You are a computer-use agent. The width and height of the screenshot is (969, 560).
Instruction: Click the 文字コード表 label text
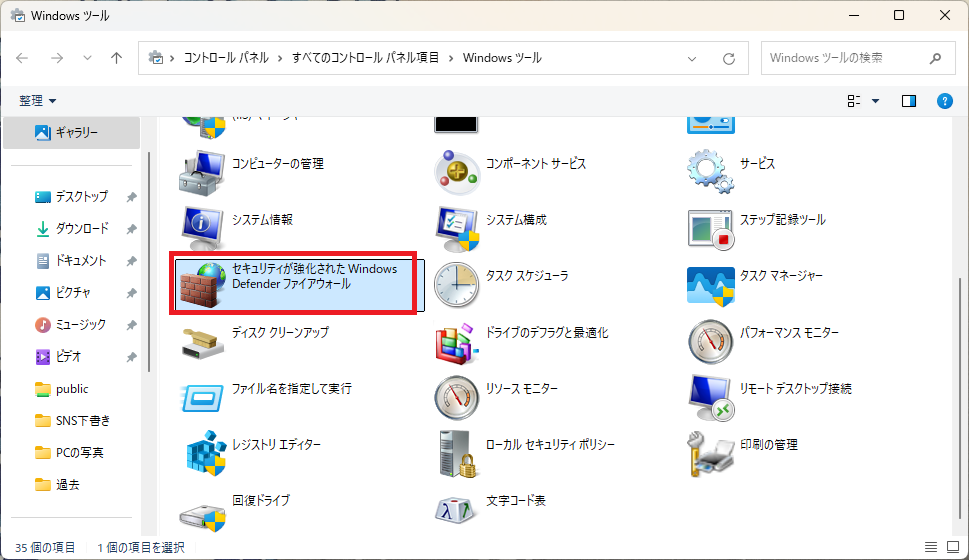(x=515, y=501)
